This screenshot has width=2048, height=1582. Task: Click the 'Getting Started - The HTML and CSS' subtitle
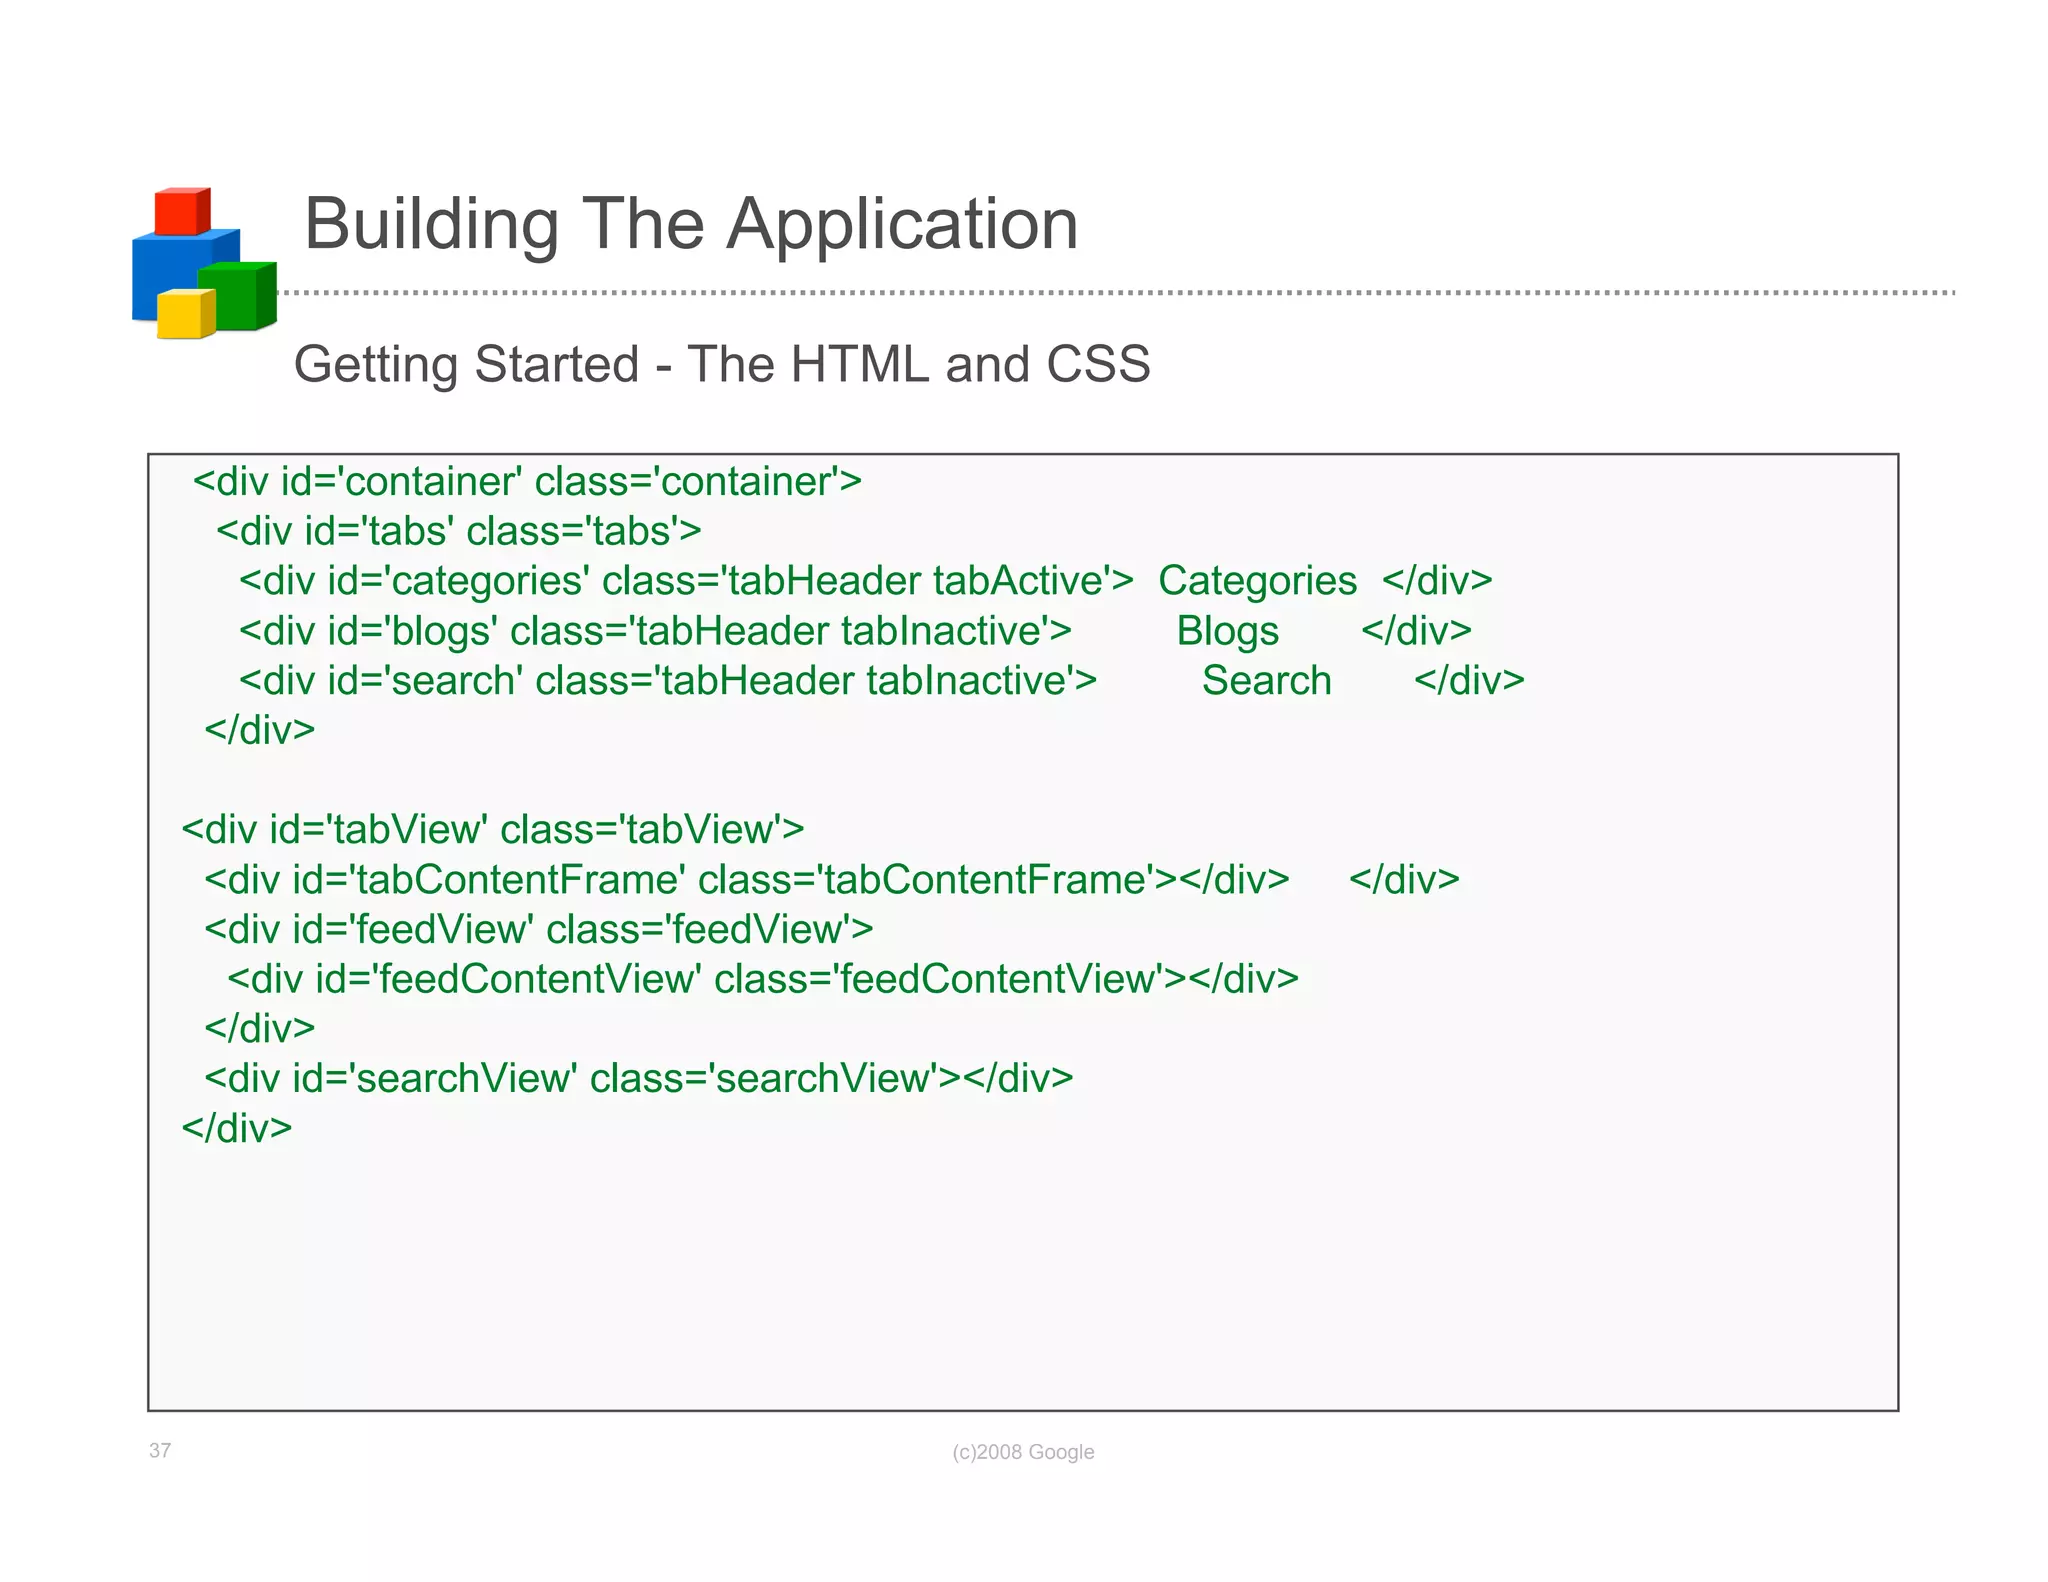click(722, 364)
